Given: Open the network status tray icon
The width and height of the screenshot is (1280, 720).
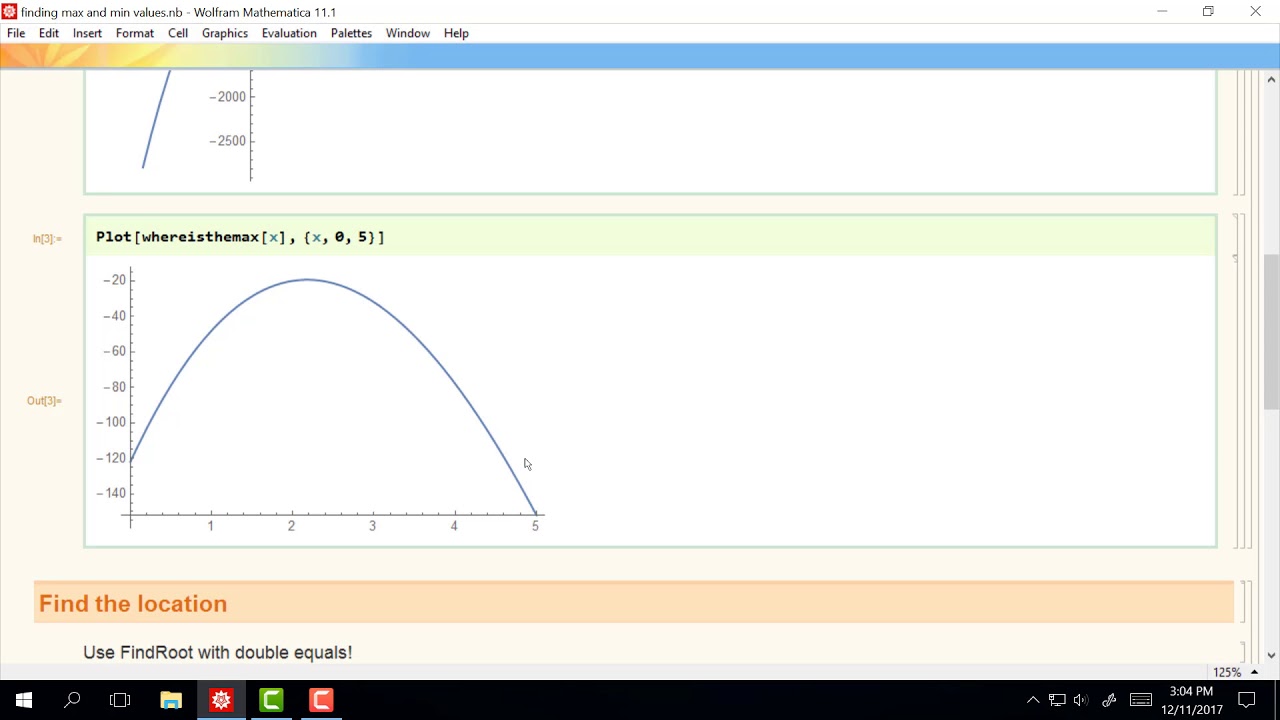Looking at the screenshot, I should click(x=1057, y=700).
